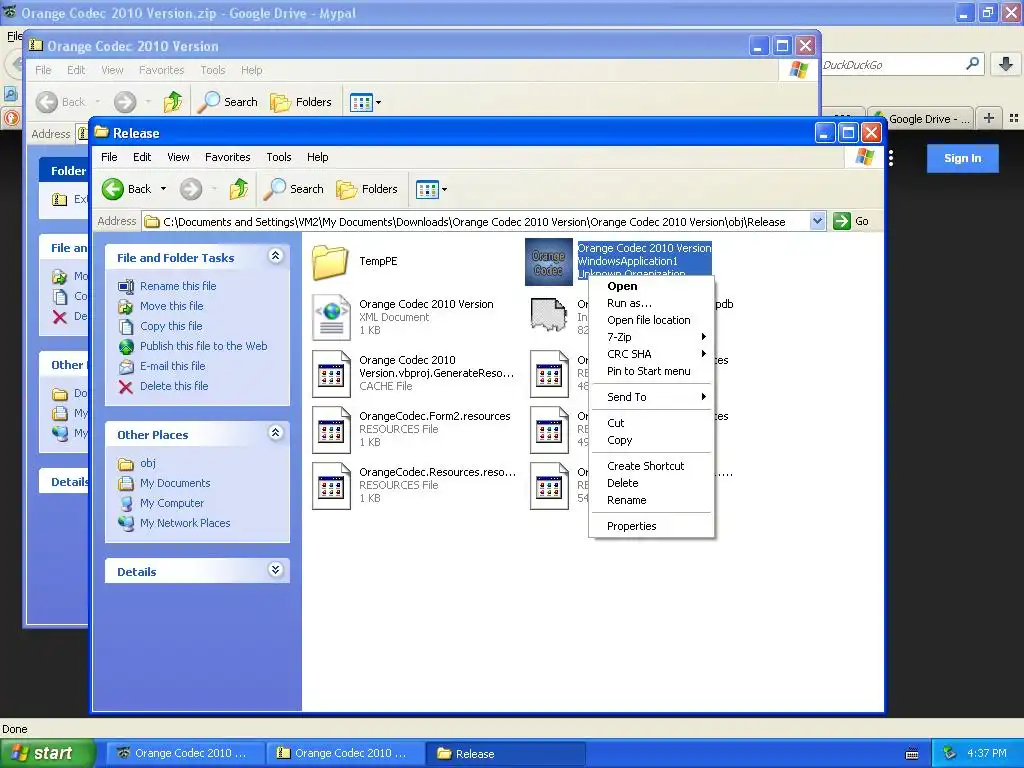The width and height of the screenshot is (1024, 768).
Task: Select the Orange Codec 2010 Version XML document
Action: tap(331, 317)
